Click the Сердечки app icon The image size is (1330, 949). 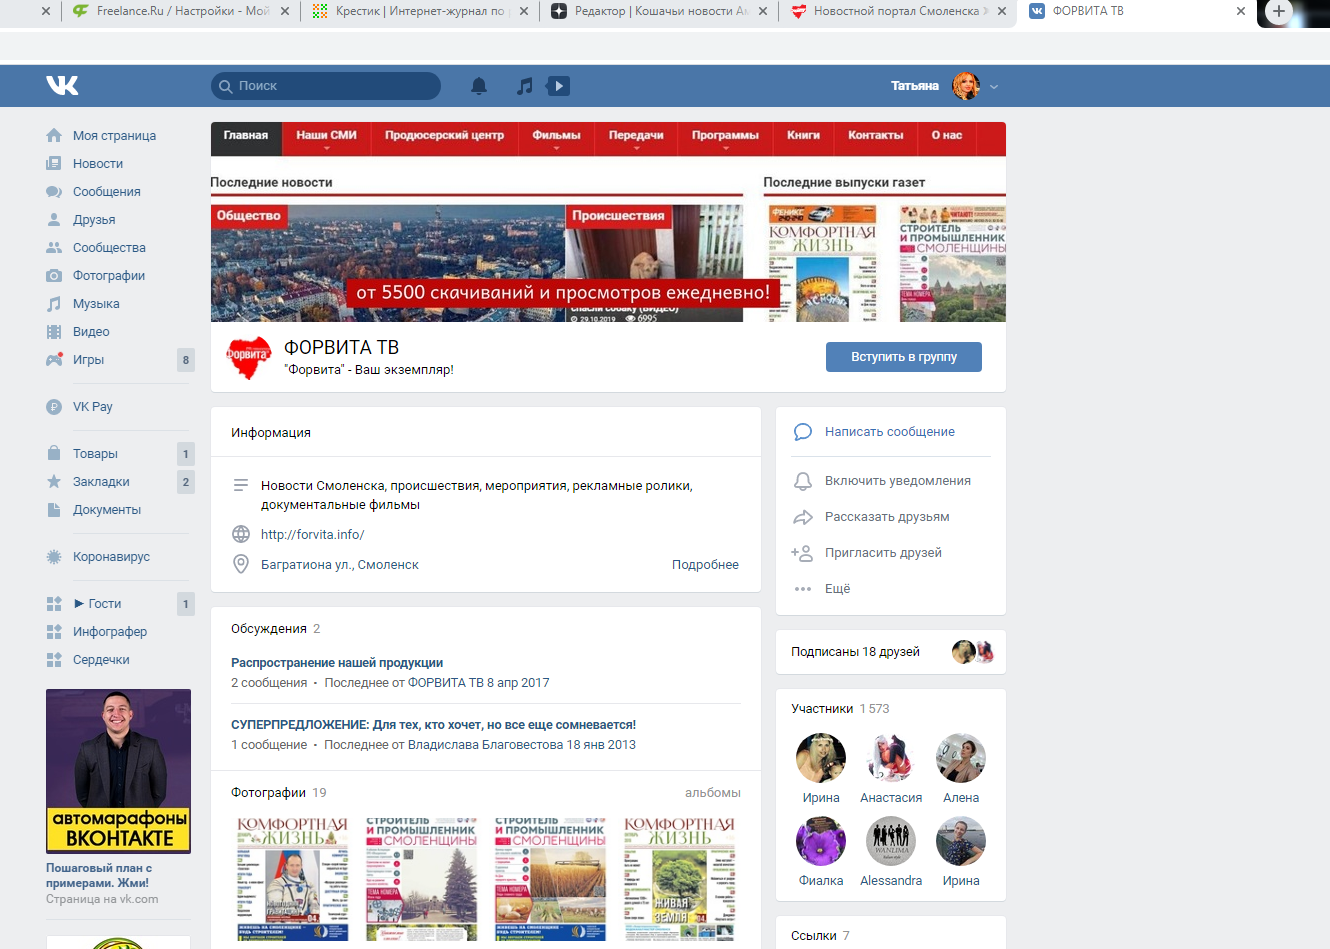(x=54, y=659)
